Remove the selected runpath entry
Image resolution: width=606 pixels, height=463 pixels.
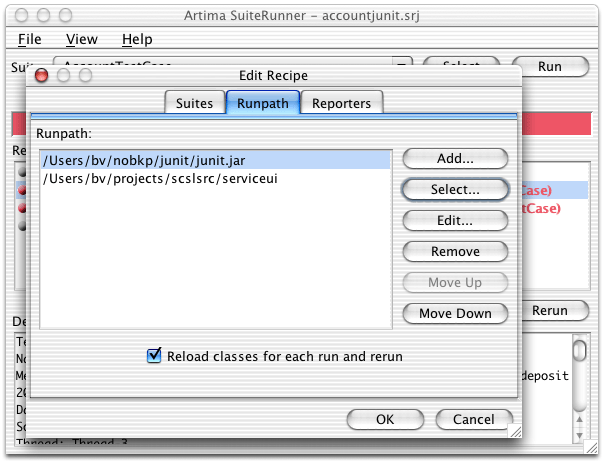[x=455, y=251]
